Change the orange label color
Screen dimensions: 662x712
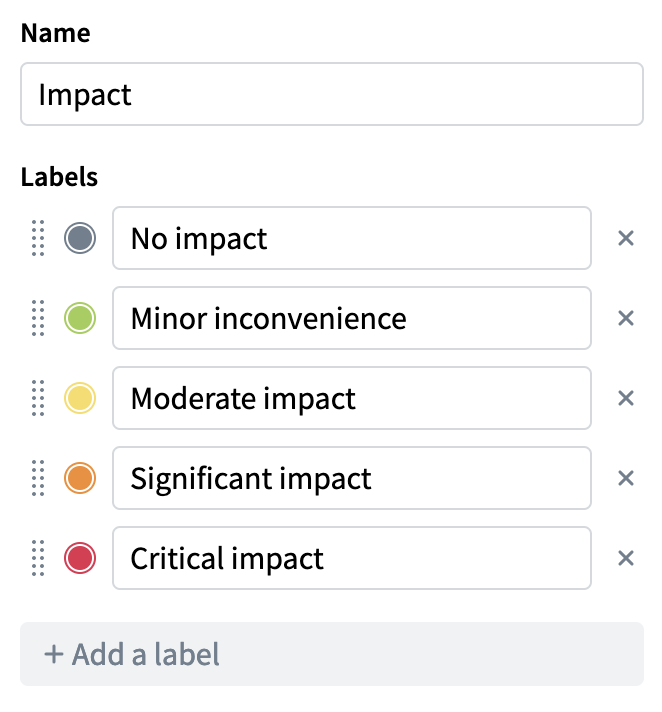point(80,479)
